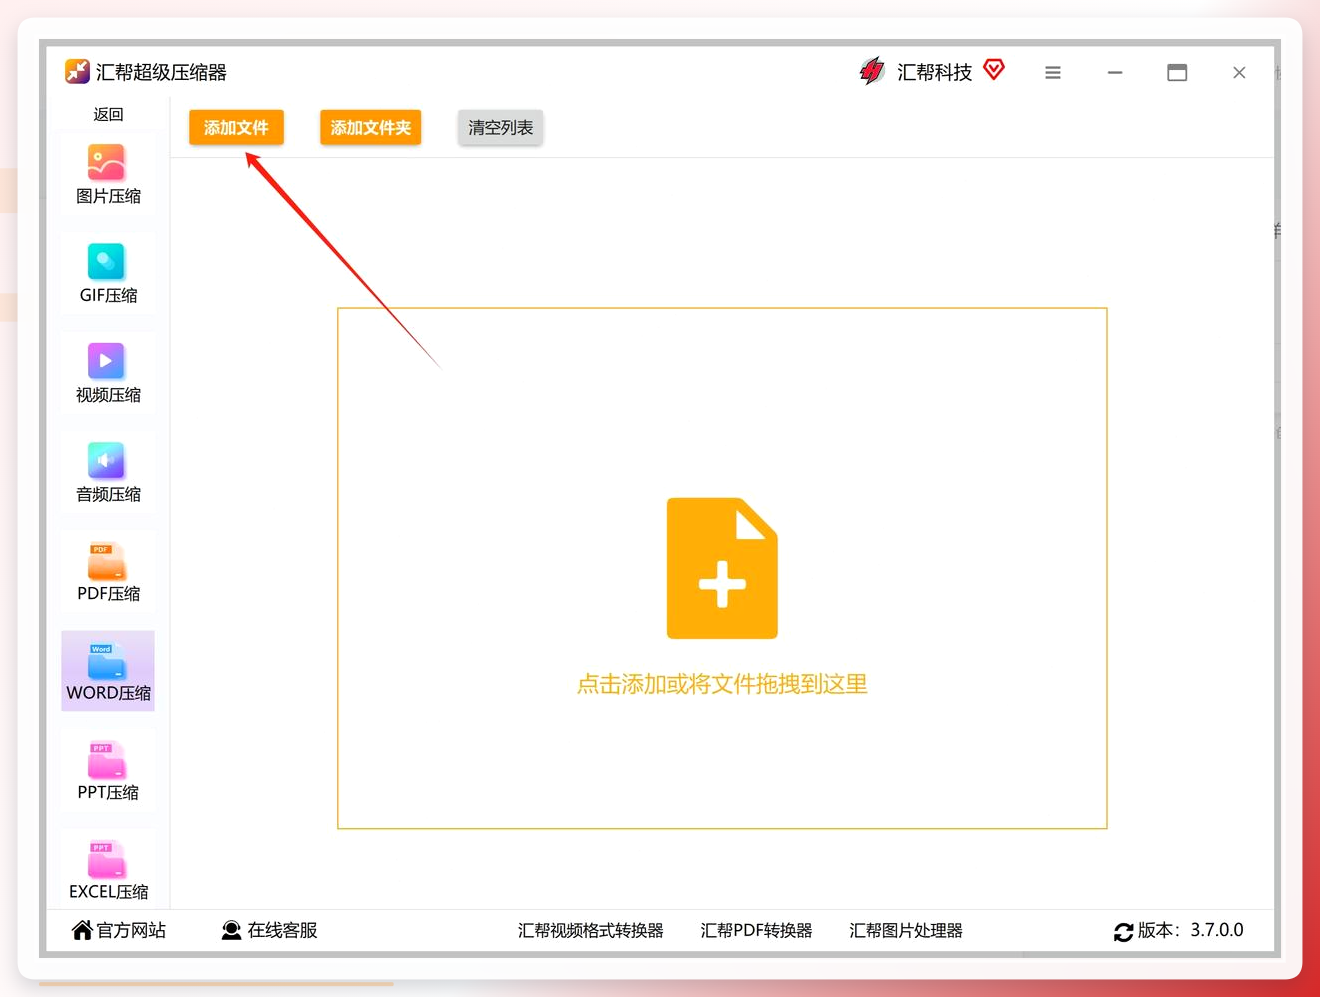Clear the list with 清空列表
This screenshot has width=1320, height=997.
point(500,127)
